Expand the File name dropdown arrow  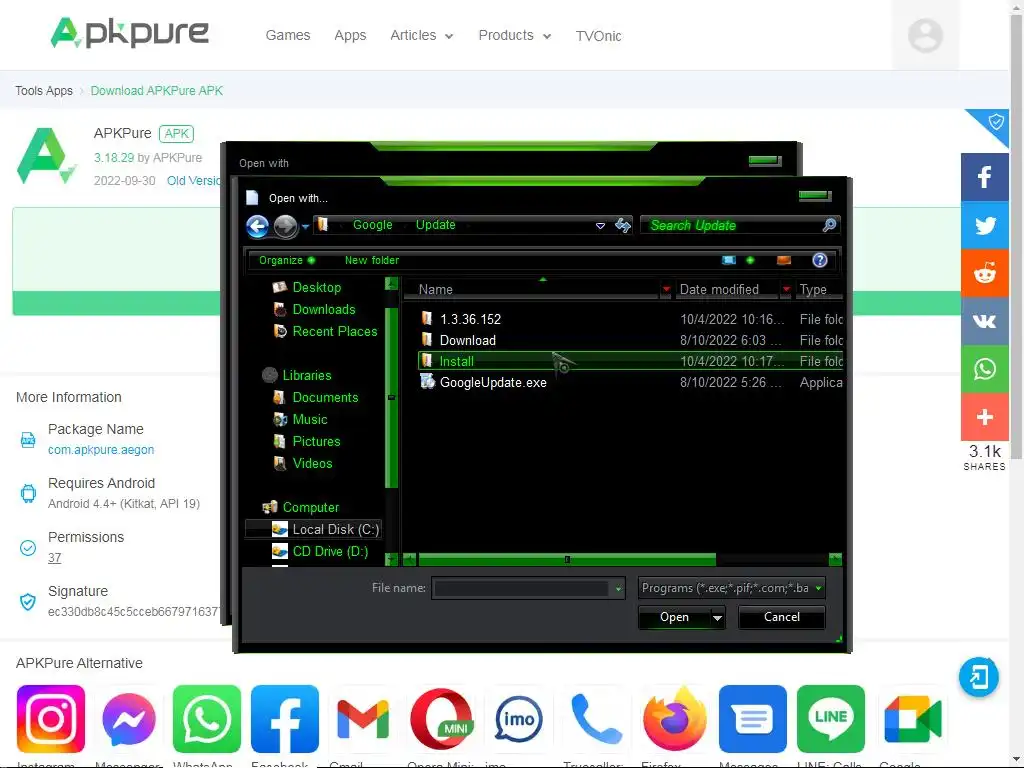[x=618, y=588]
